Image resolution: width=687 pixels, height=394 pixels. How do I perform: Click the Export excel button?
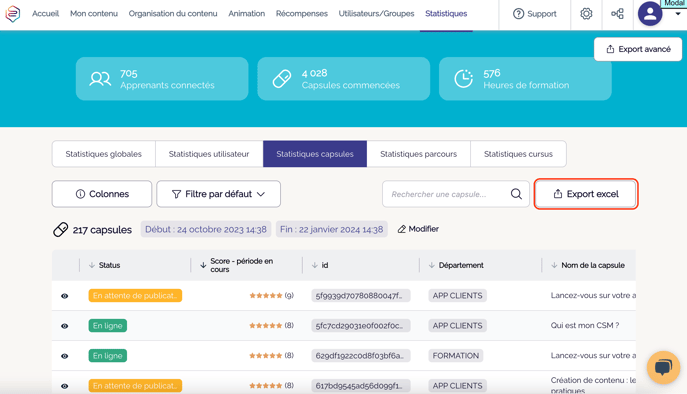[586, 194]
